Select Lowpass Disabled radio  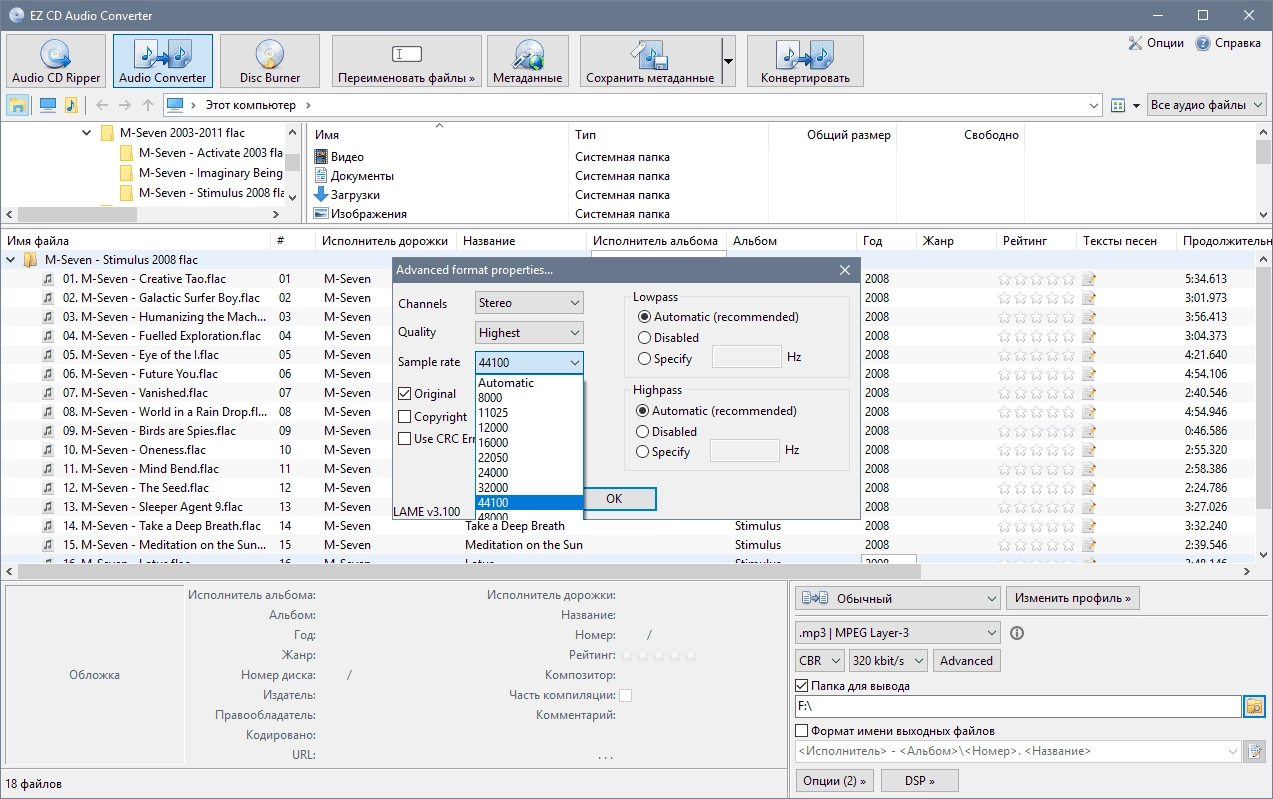(x=644, y=338)
